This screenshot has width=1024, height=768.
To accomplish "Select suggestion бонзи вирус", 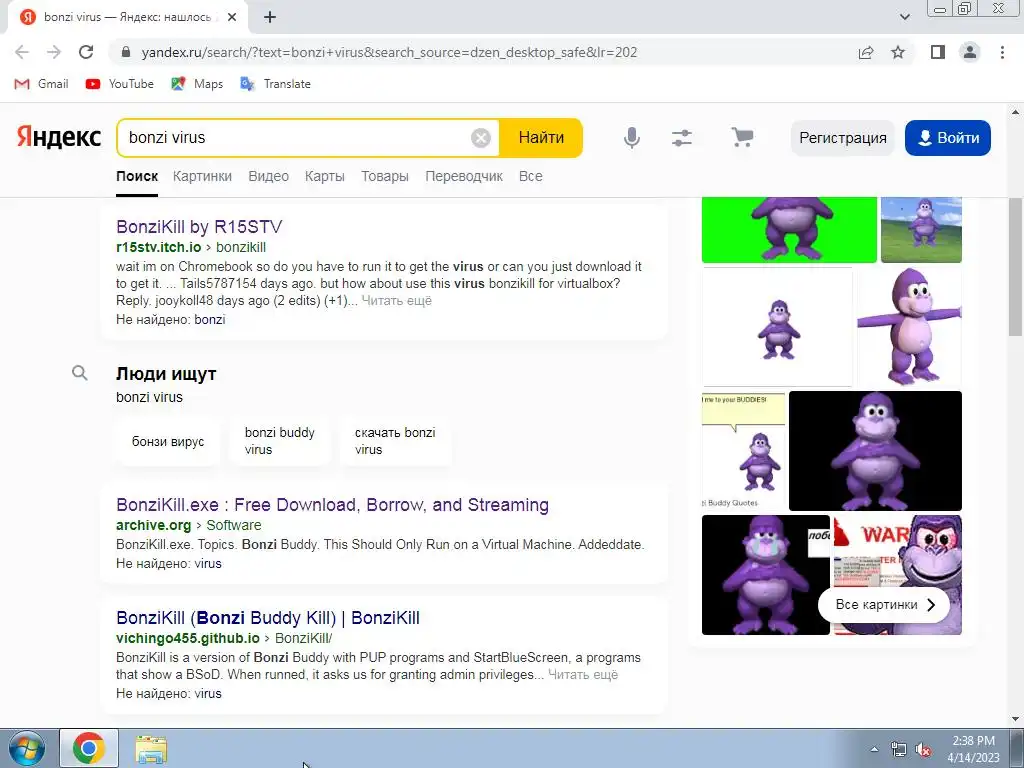I will (168, 441).
